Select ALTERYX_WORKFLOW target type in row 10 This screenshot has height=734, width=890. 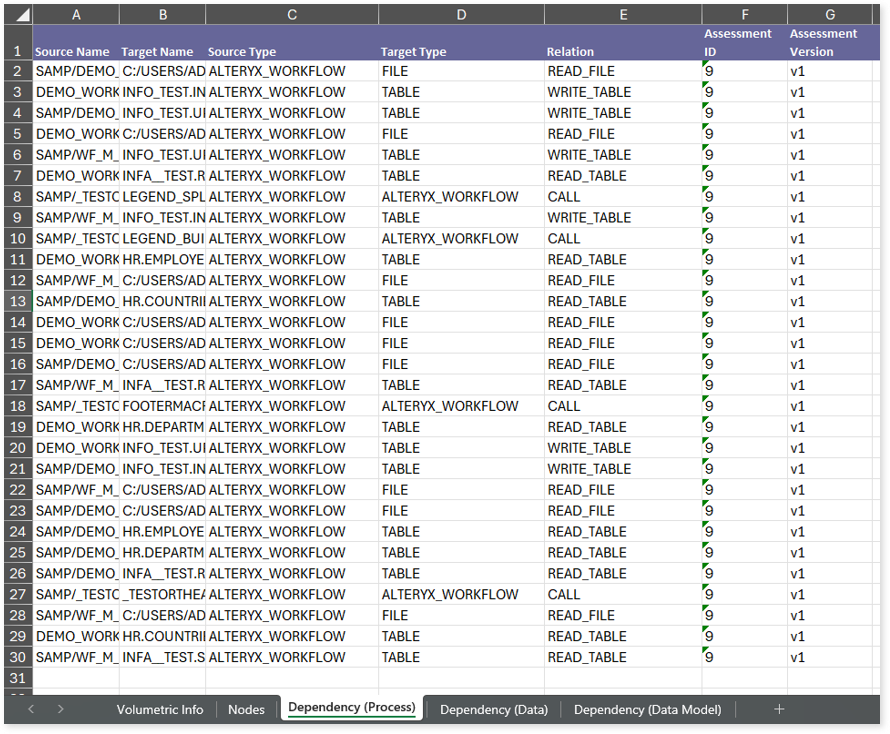461,238
